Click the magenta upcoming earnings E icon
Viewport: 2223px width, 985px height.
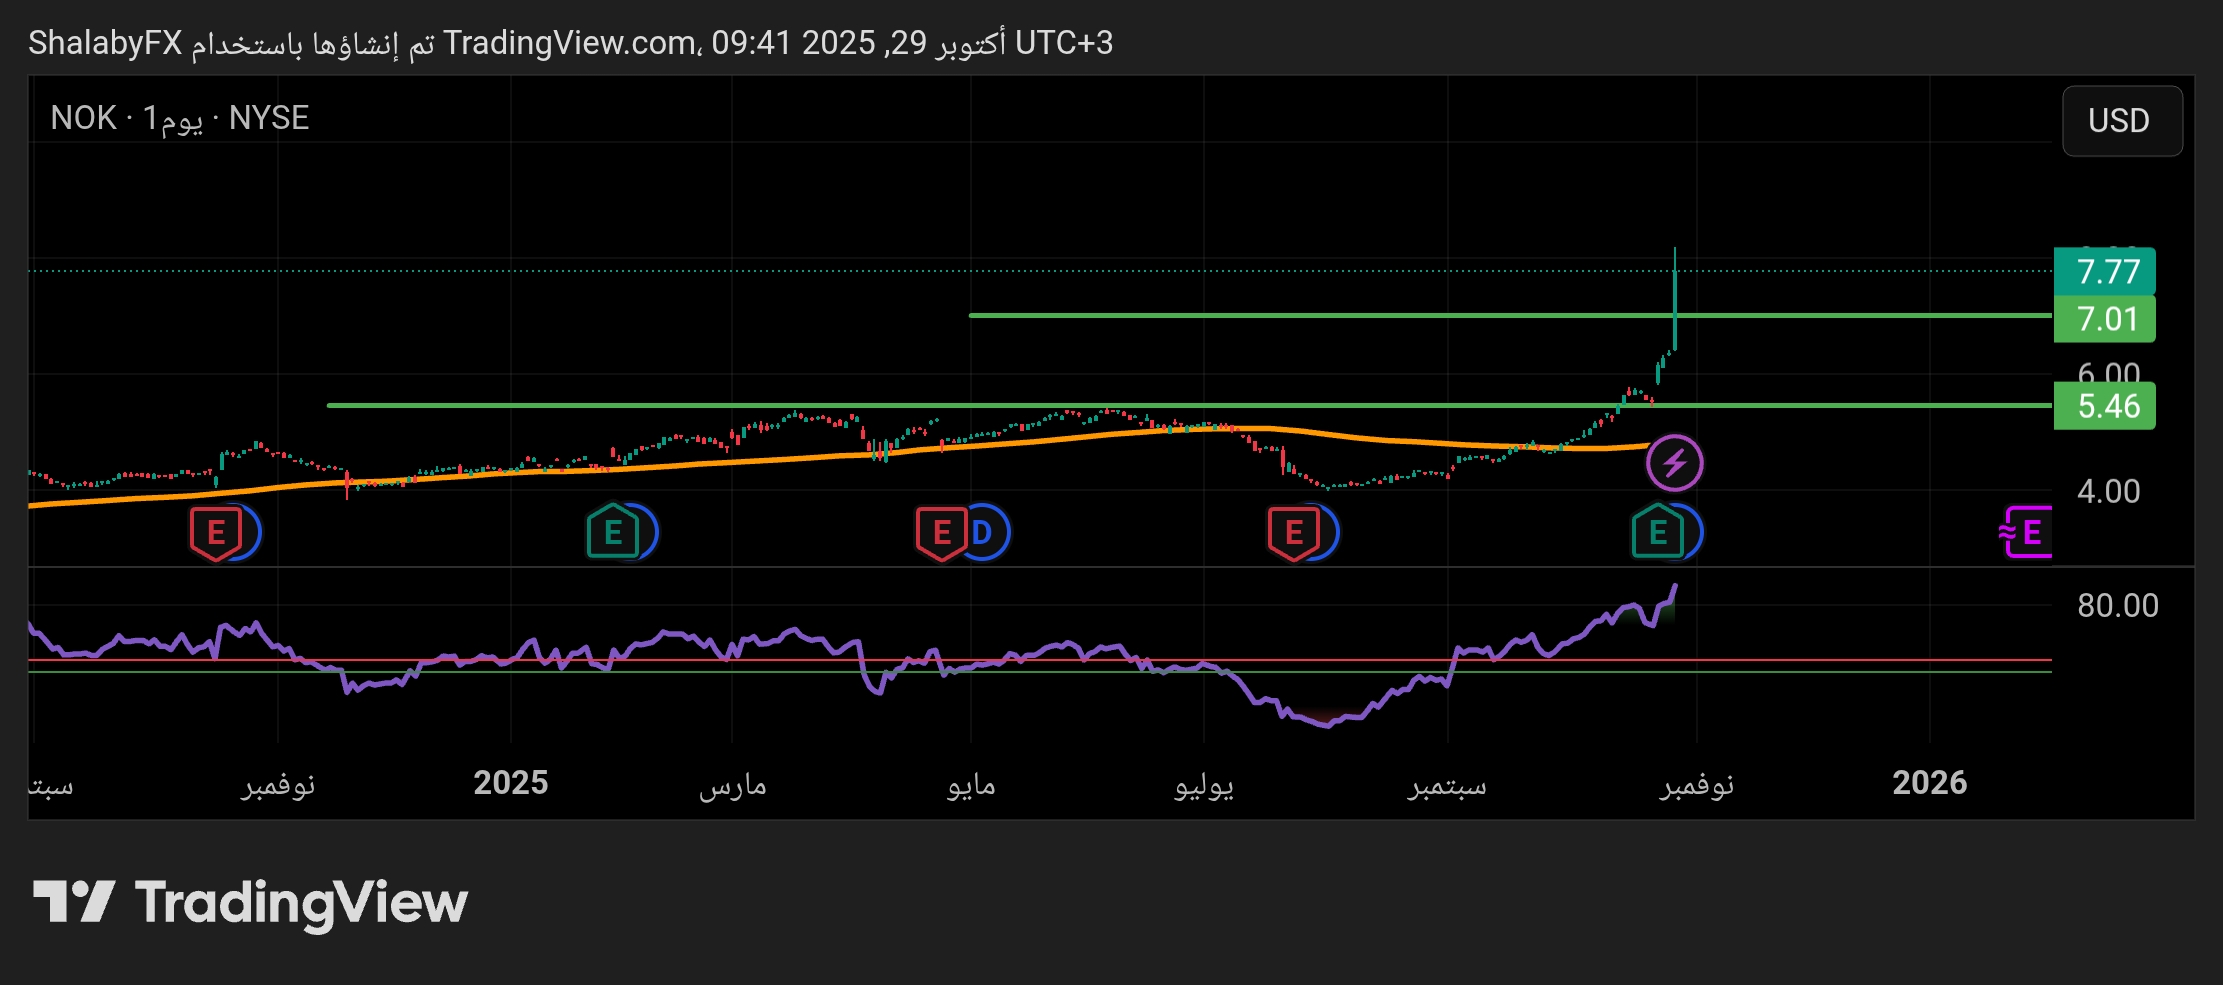[x=2028, y=532]
